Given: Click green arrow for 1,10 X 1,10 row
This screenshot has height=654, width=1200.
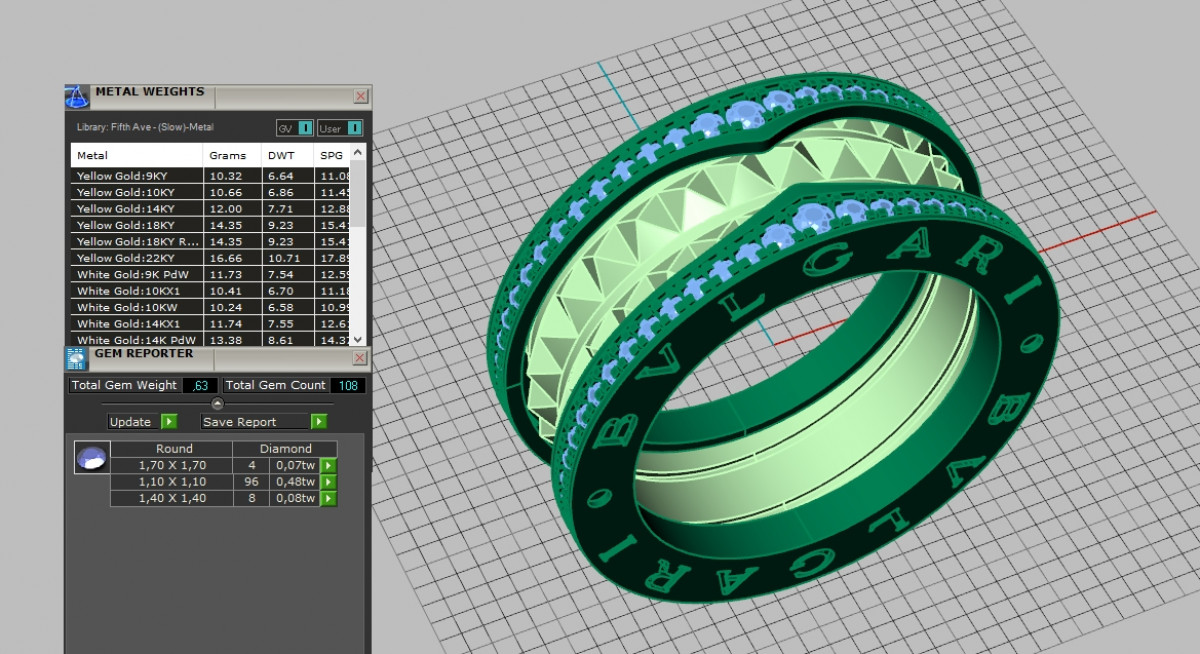Looking at the screenshot, I should pyautogui.click(x=328, y=482).
